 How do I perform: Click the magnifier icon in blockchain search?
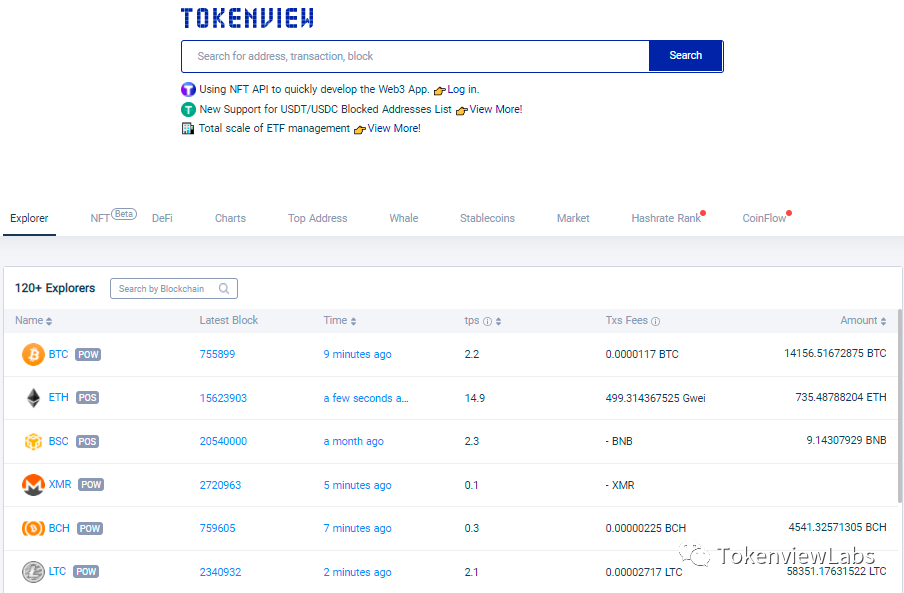pyautogui.click(x=224, y=289)
